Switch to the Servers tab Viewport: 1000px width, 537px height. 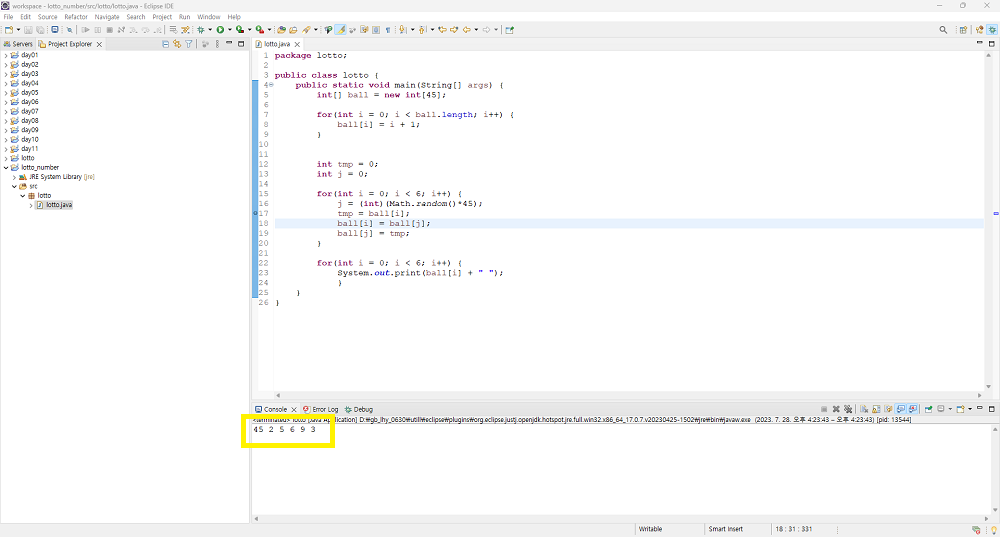coord(18,44)
